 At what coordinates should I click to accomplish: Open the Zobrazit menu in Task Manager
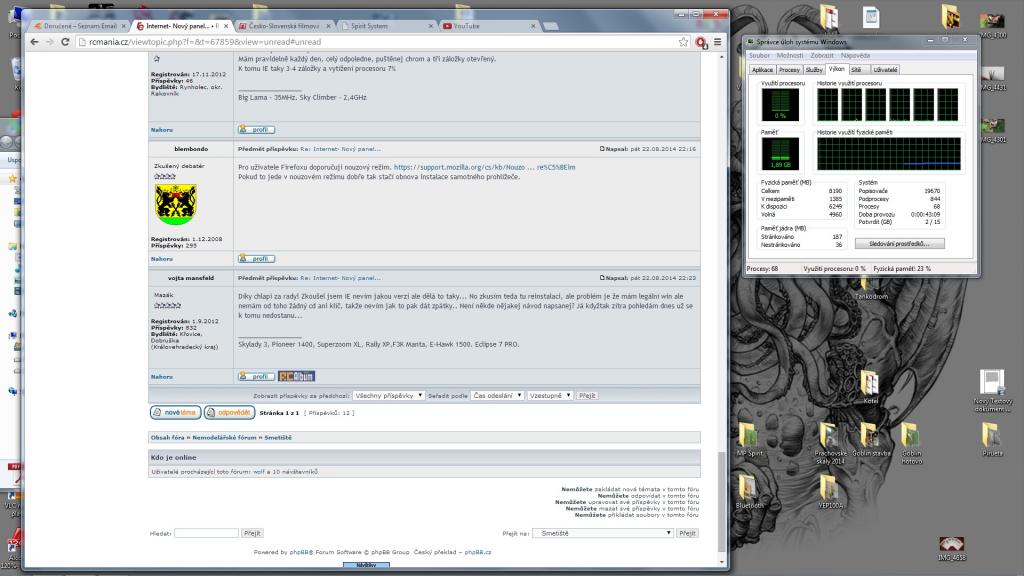(821, 56)
